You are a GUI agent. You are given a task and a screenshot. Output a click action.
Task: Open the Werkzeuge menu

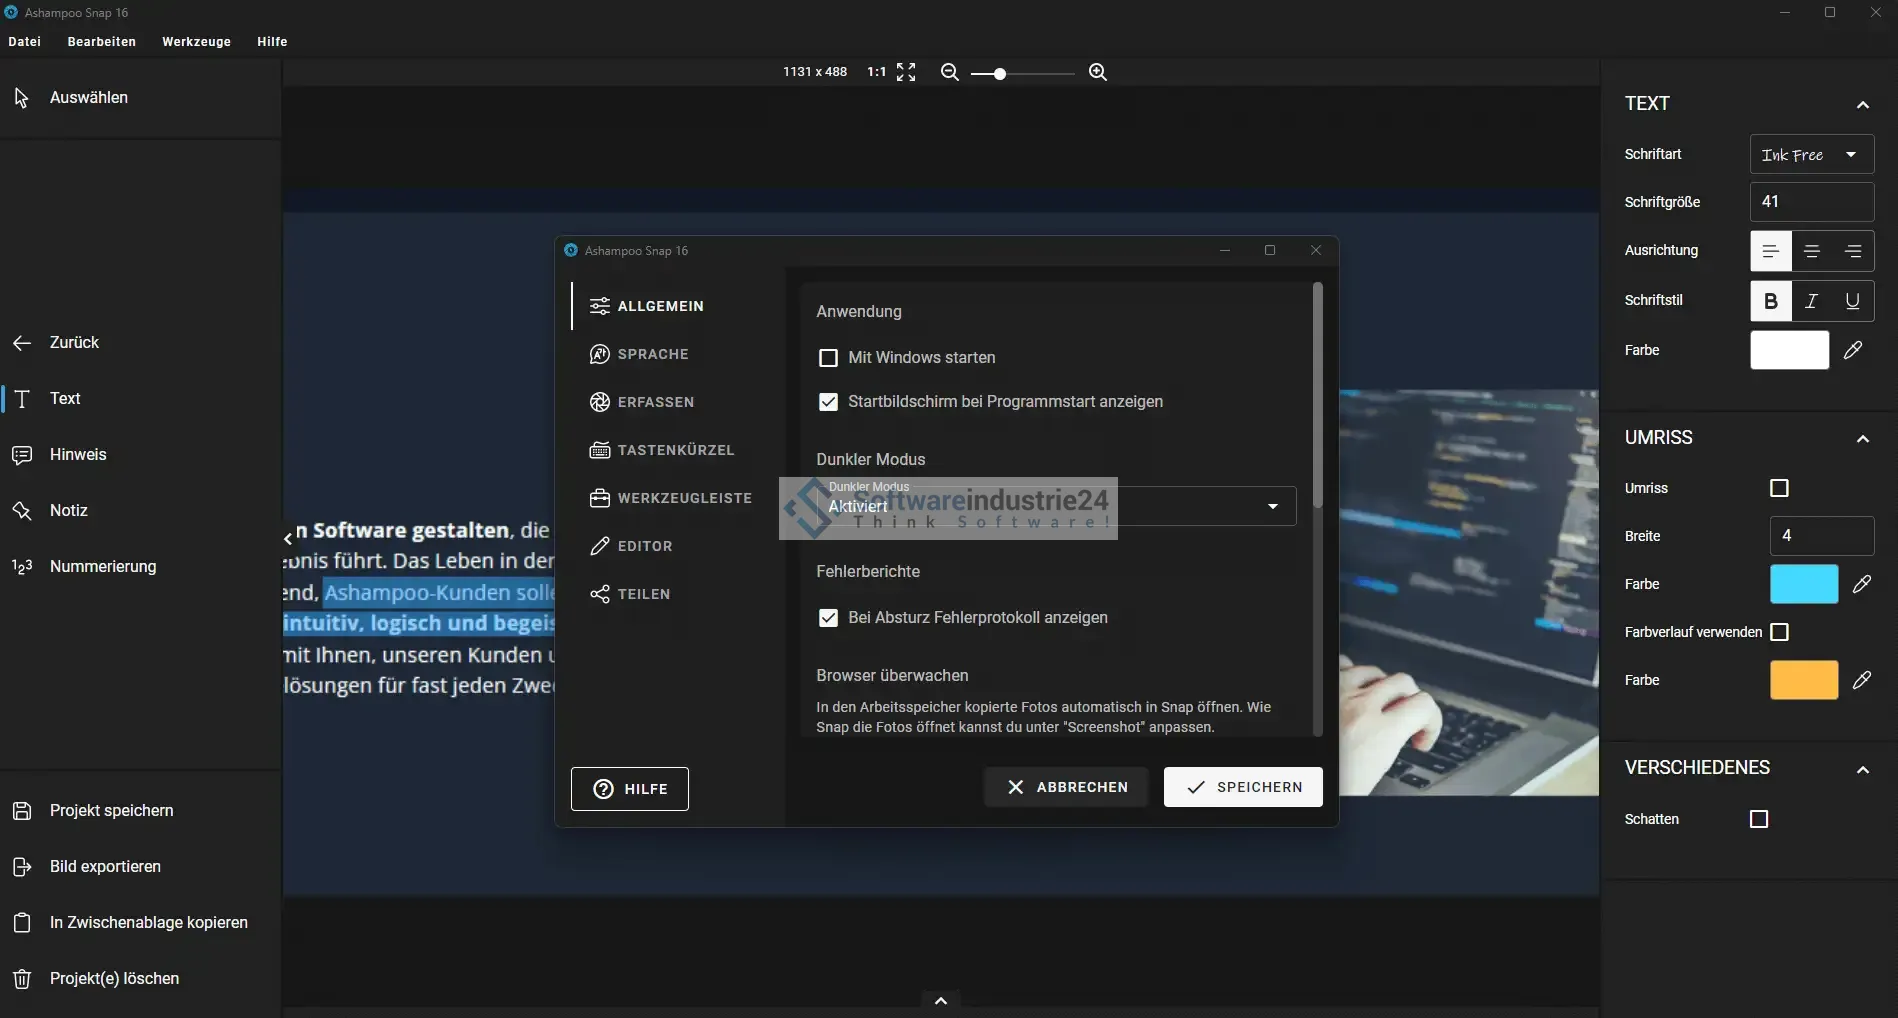point(196,42)
